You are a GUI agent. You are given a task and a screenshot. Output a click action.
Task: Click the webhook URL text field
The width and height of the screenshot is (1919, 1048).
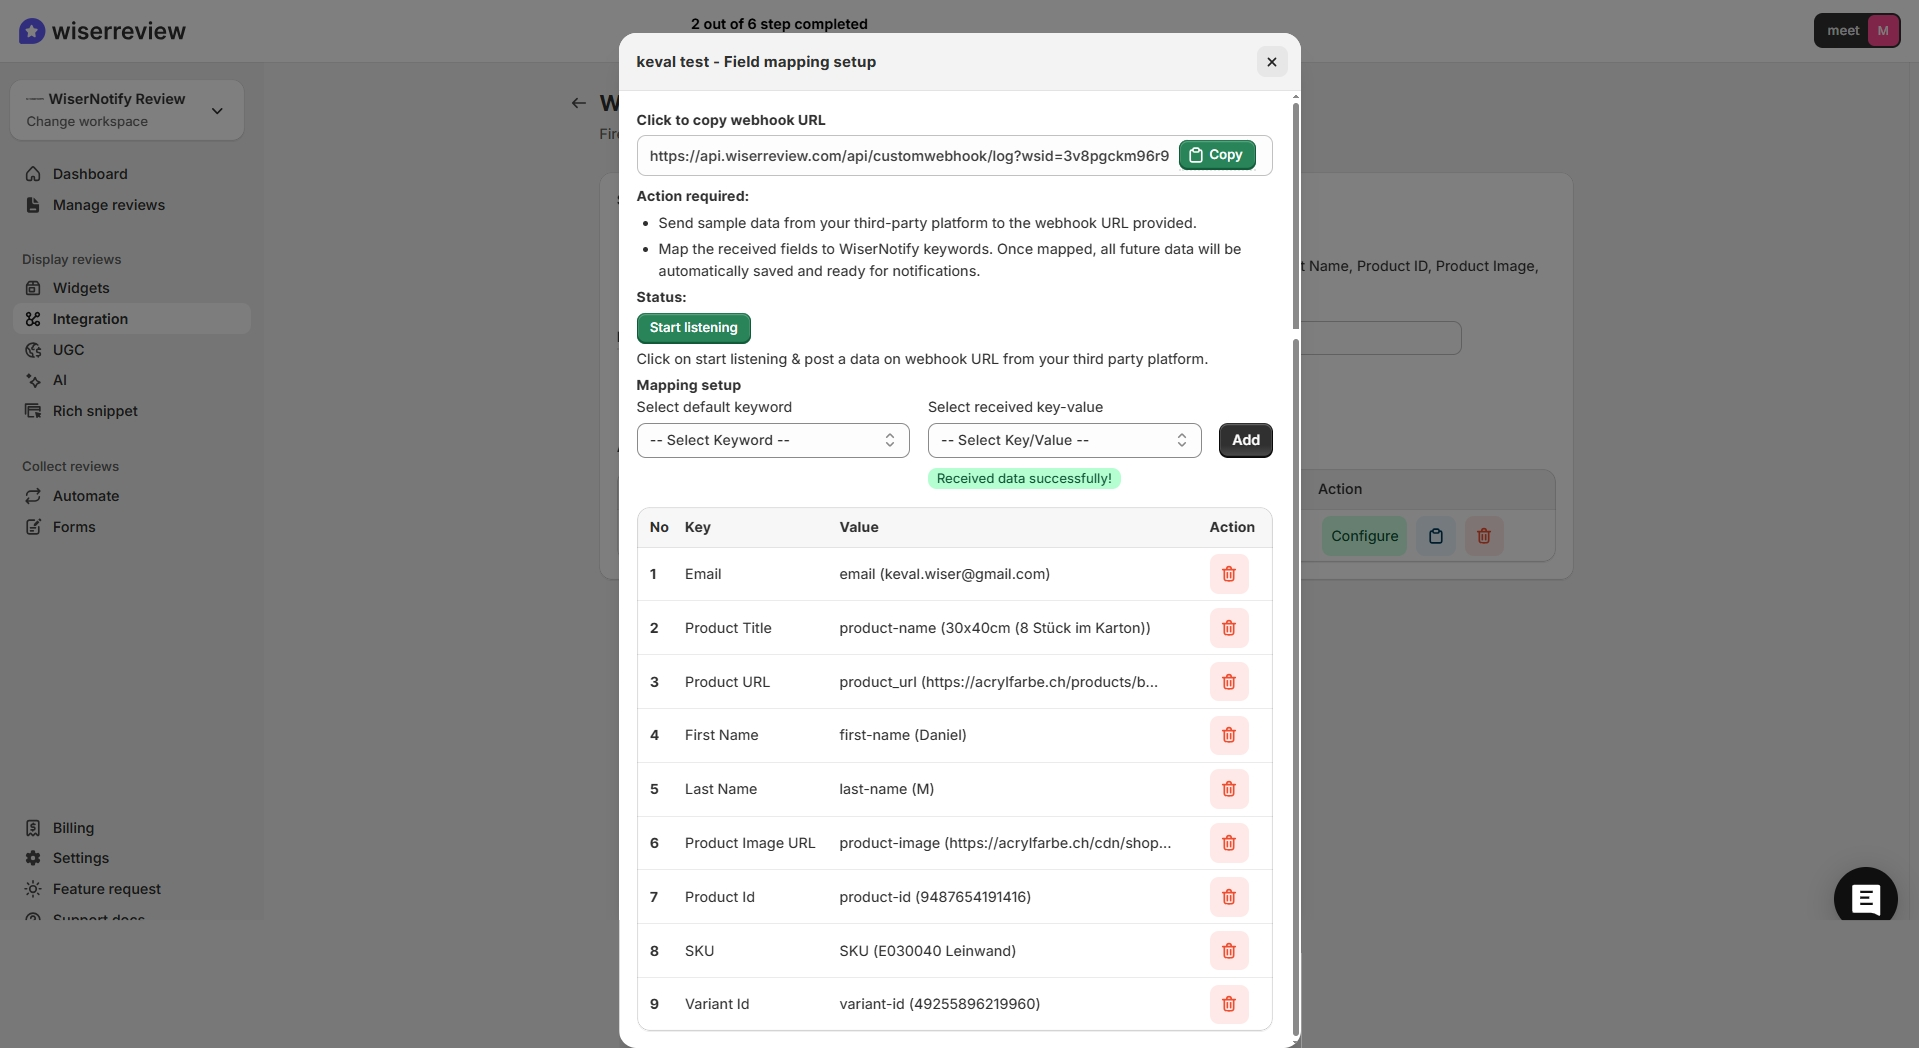908,156
